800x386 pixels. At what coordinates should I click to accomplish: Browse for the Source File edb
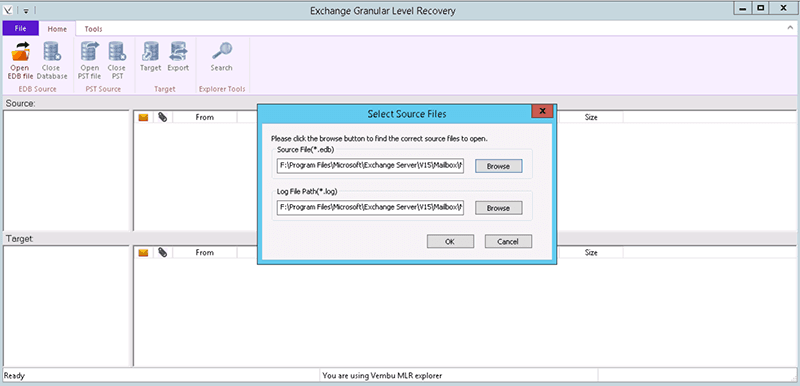pyautogui.click(x=498, y=166)
